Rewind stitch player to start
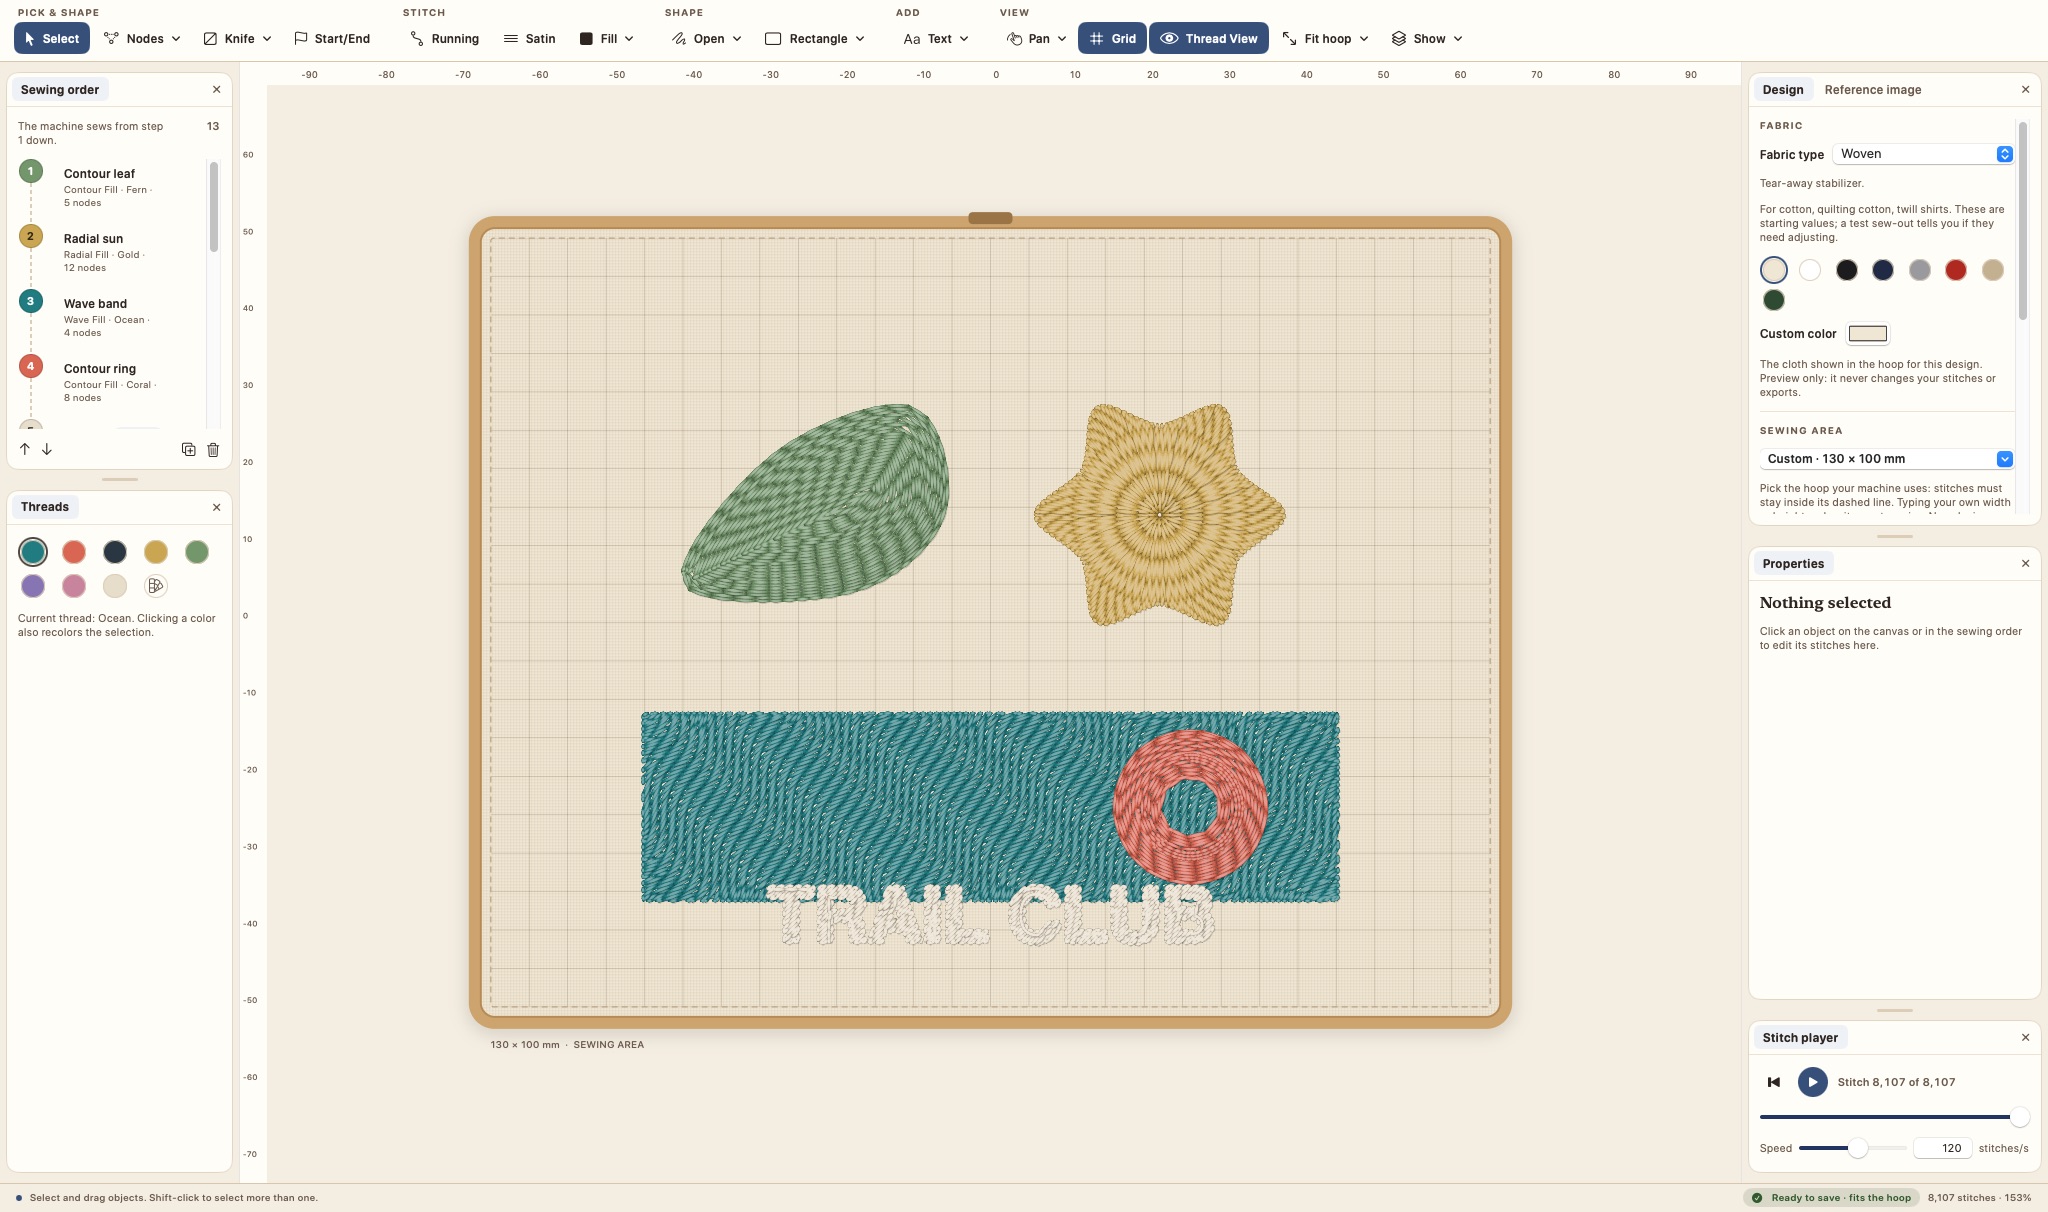This screenshot has width=2048, height=1212. click(x=1774, y=1082)
